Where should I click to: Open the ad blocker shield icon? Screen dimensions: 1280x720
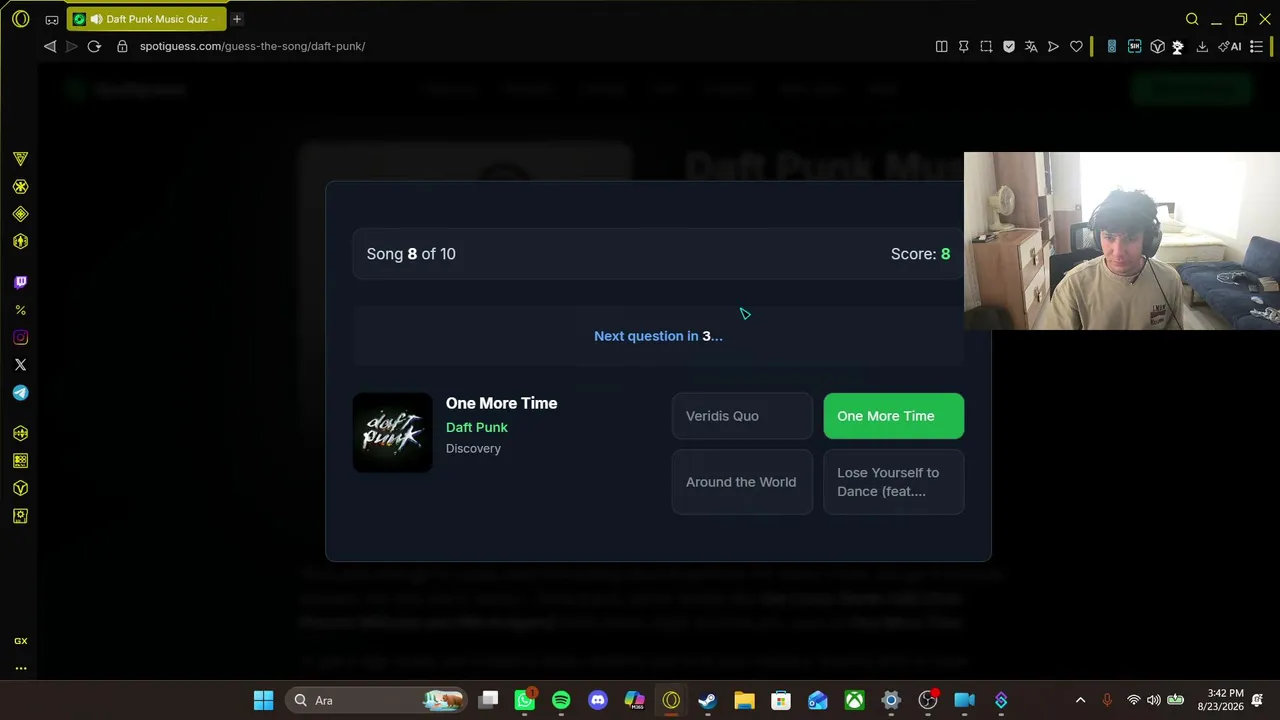pos(1009,46)
